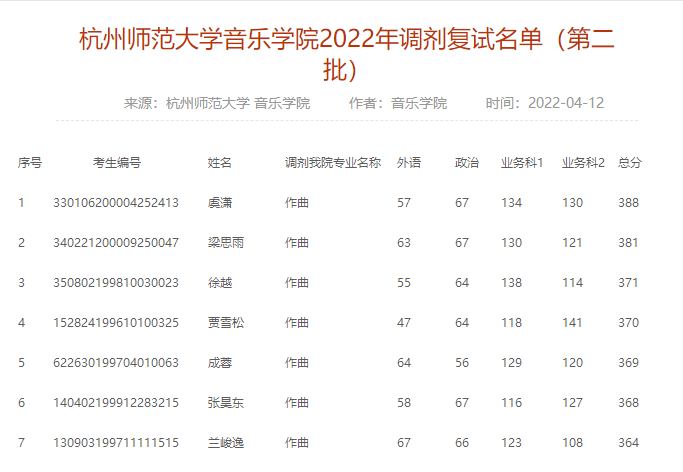Click 作曲 in 徐越's row
The height and width of the screenshot is (472, 683).
297,283
